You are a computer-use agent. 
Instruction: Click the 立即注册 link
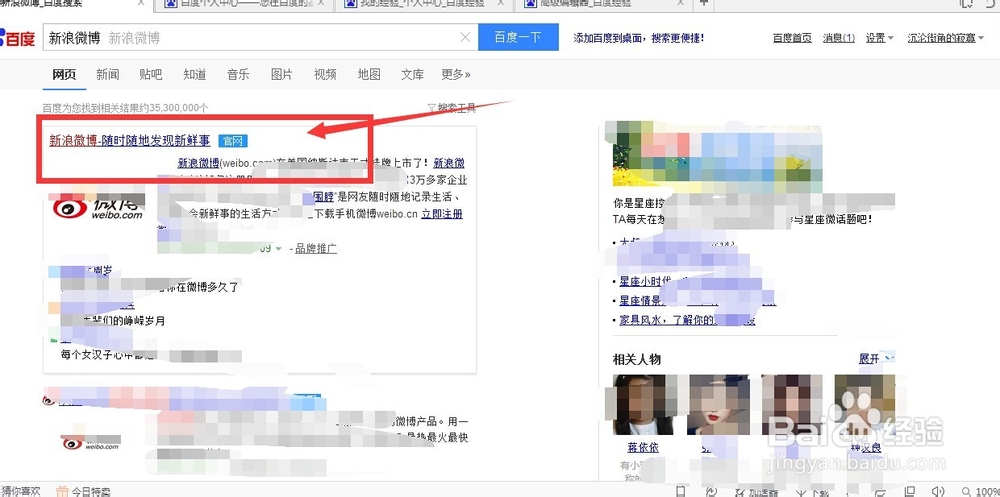pyautogui.click(x=442, y=214)
